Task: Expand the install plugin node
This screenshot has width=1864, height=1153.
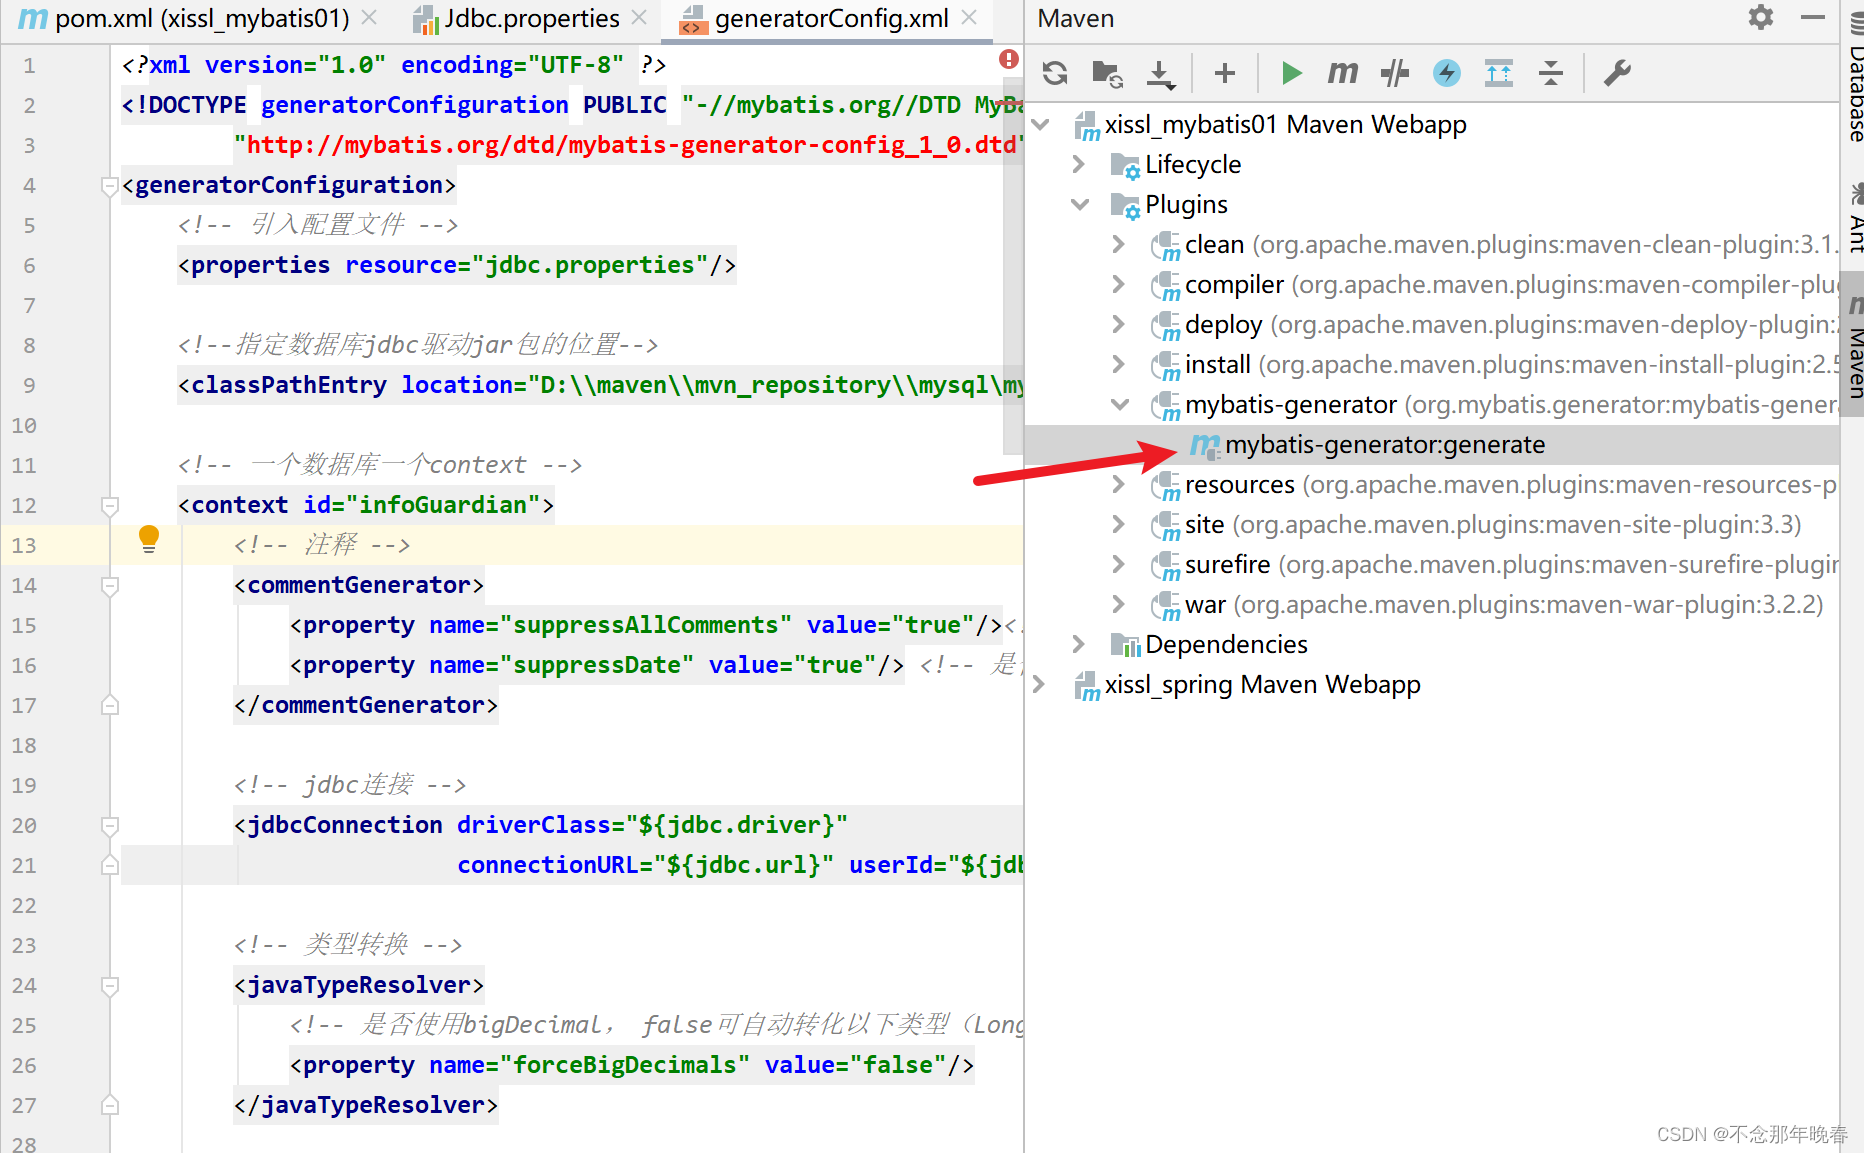Action: 1119,364
